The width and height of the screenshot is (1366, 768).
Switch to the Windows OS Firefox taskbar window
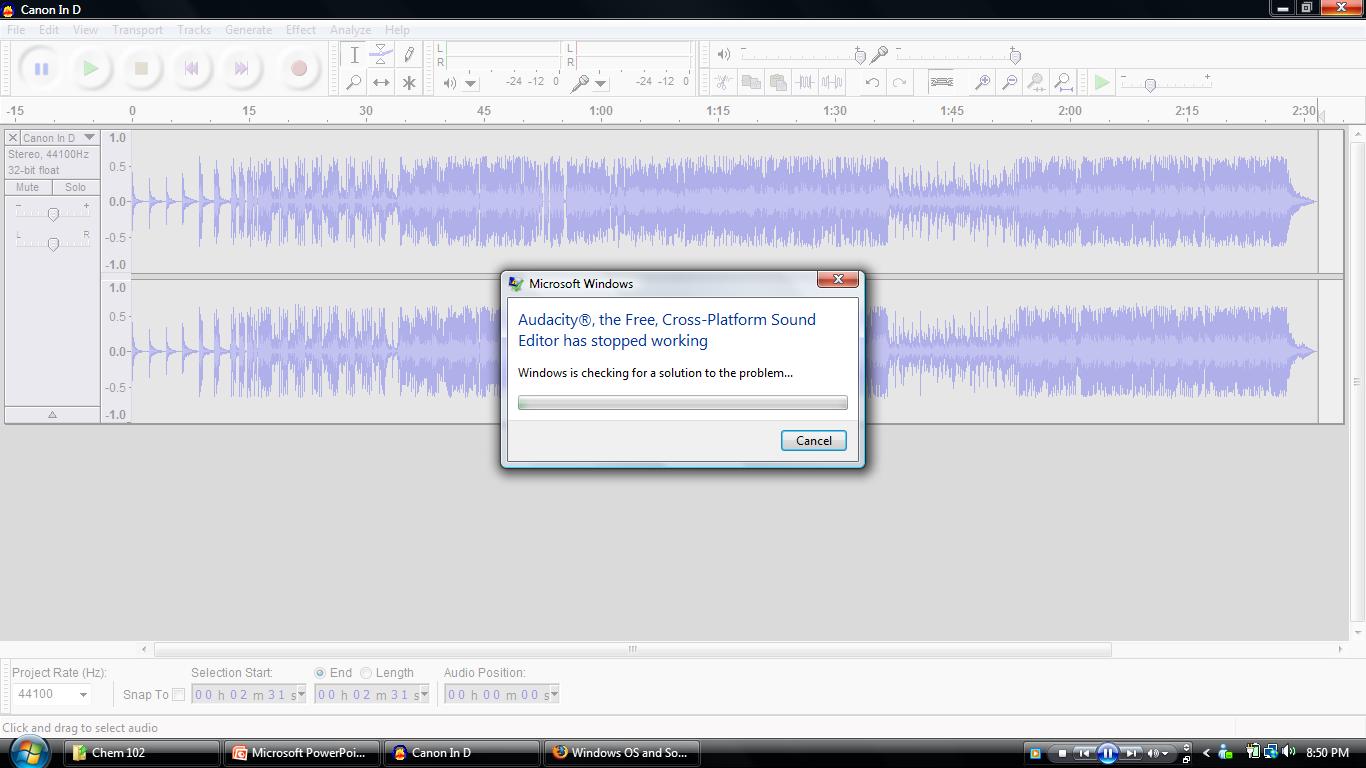click(x=621, y=753)
